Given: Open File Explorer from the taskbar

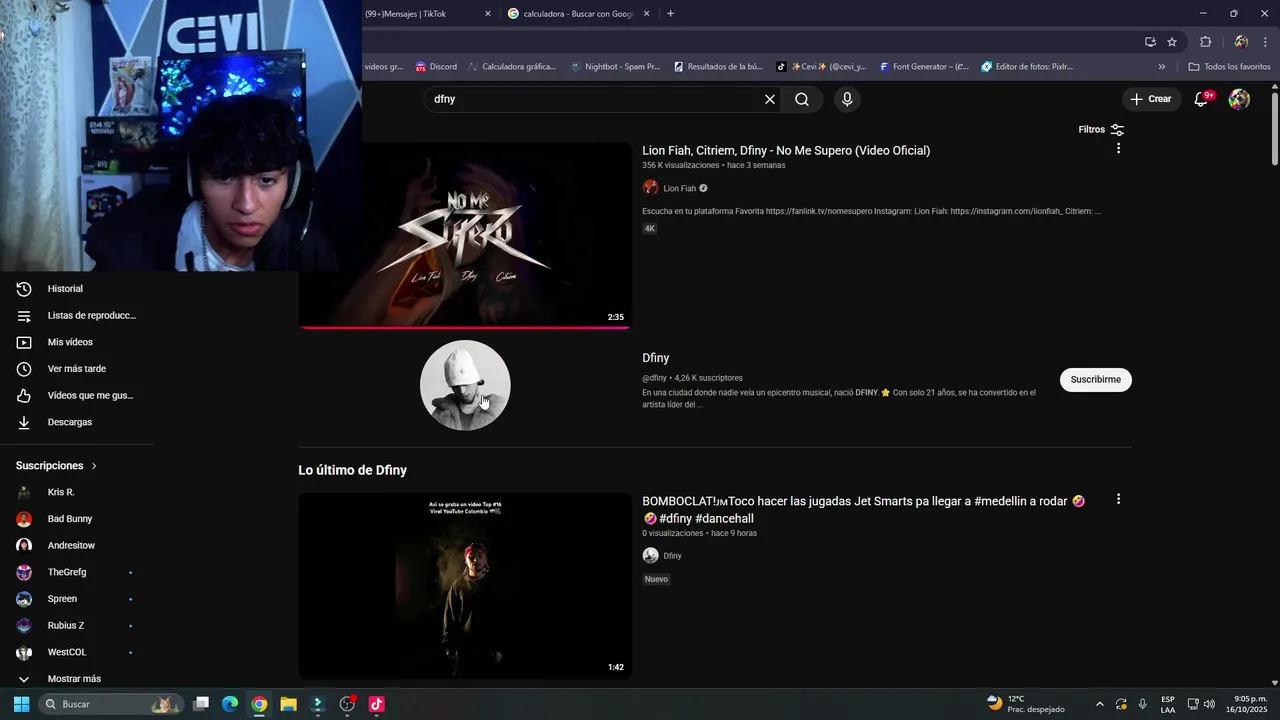Looking at the screenshot, I should 288,704.
